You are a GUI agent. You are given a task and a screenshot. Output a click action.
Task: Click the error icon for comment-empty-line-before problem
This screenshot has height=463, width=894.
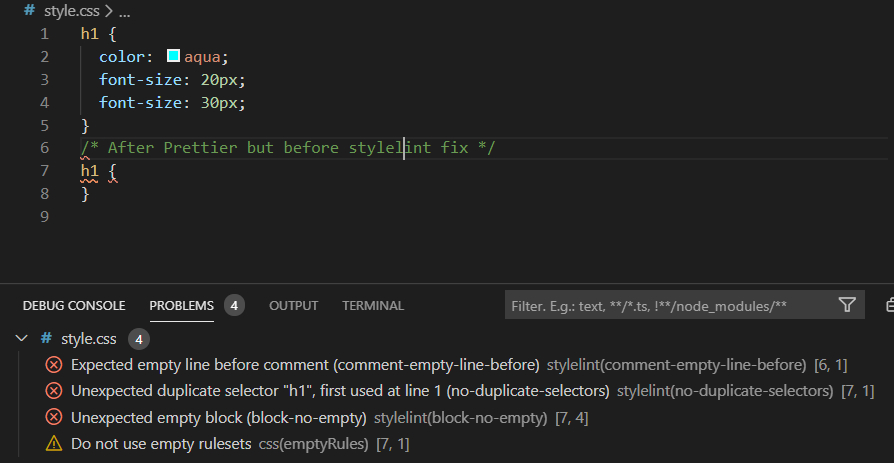[54, 365]
